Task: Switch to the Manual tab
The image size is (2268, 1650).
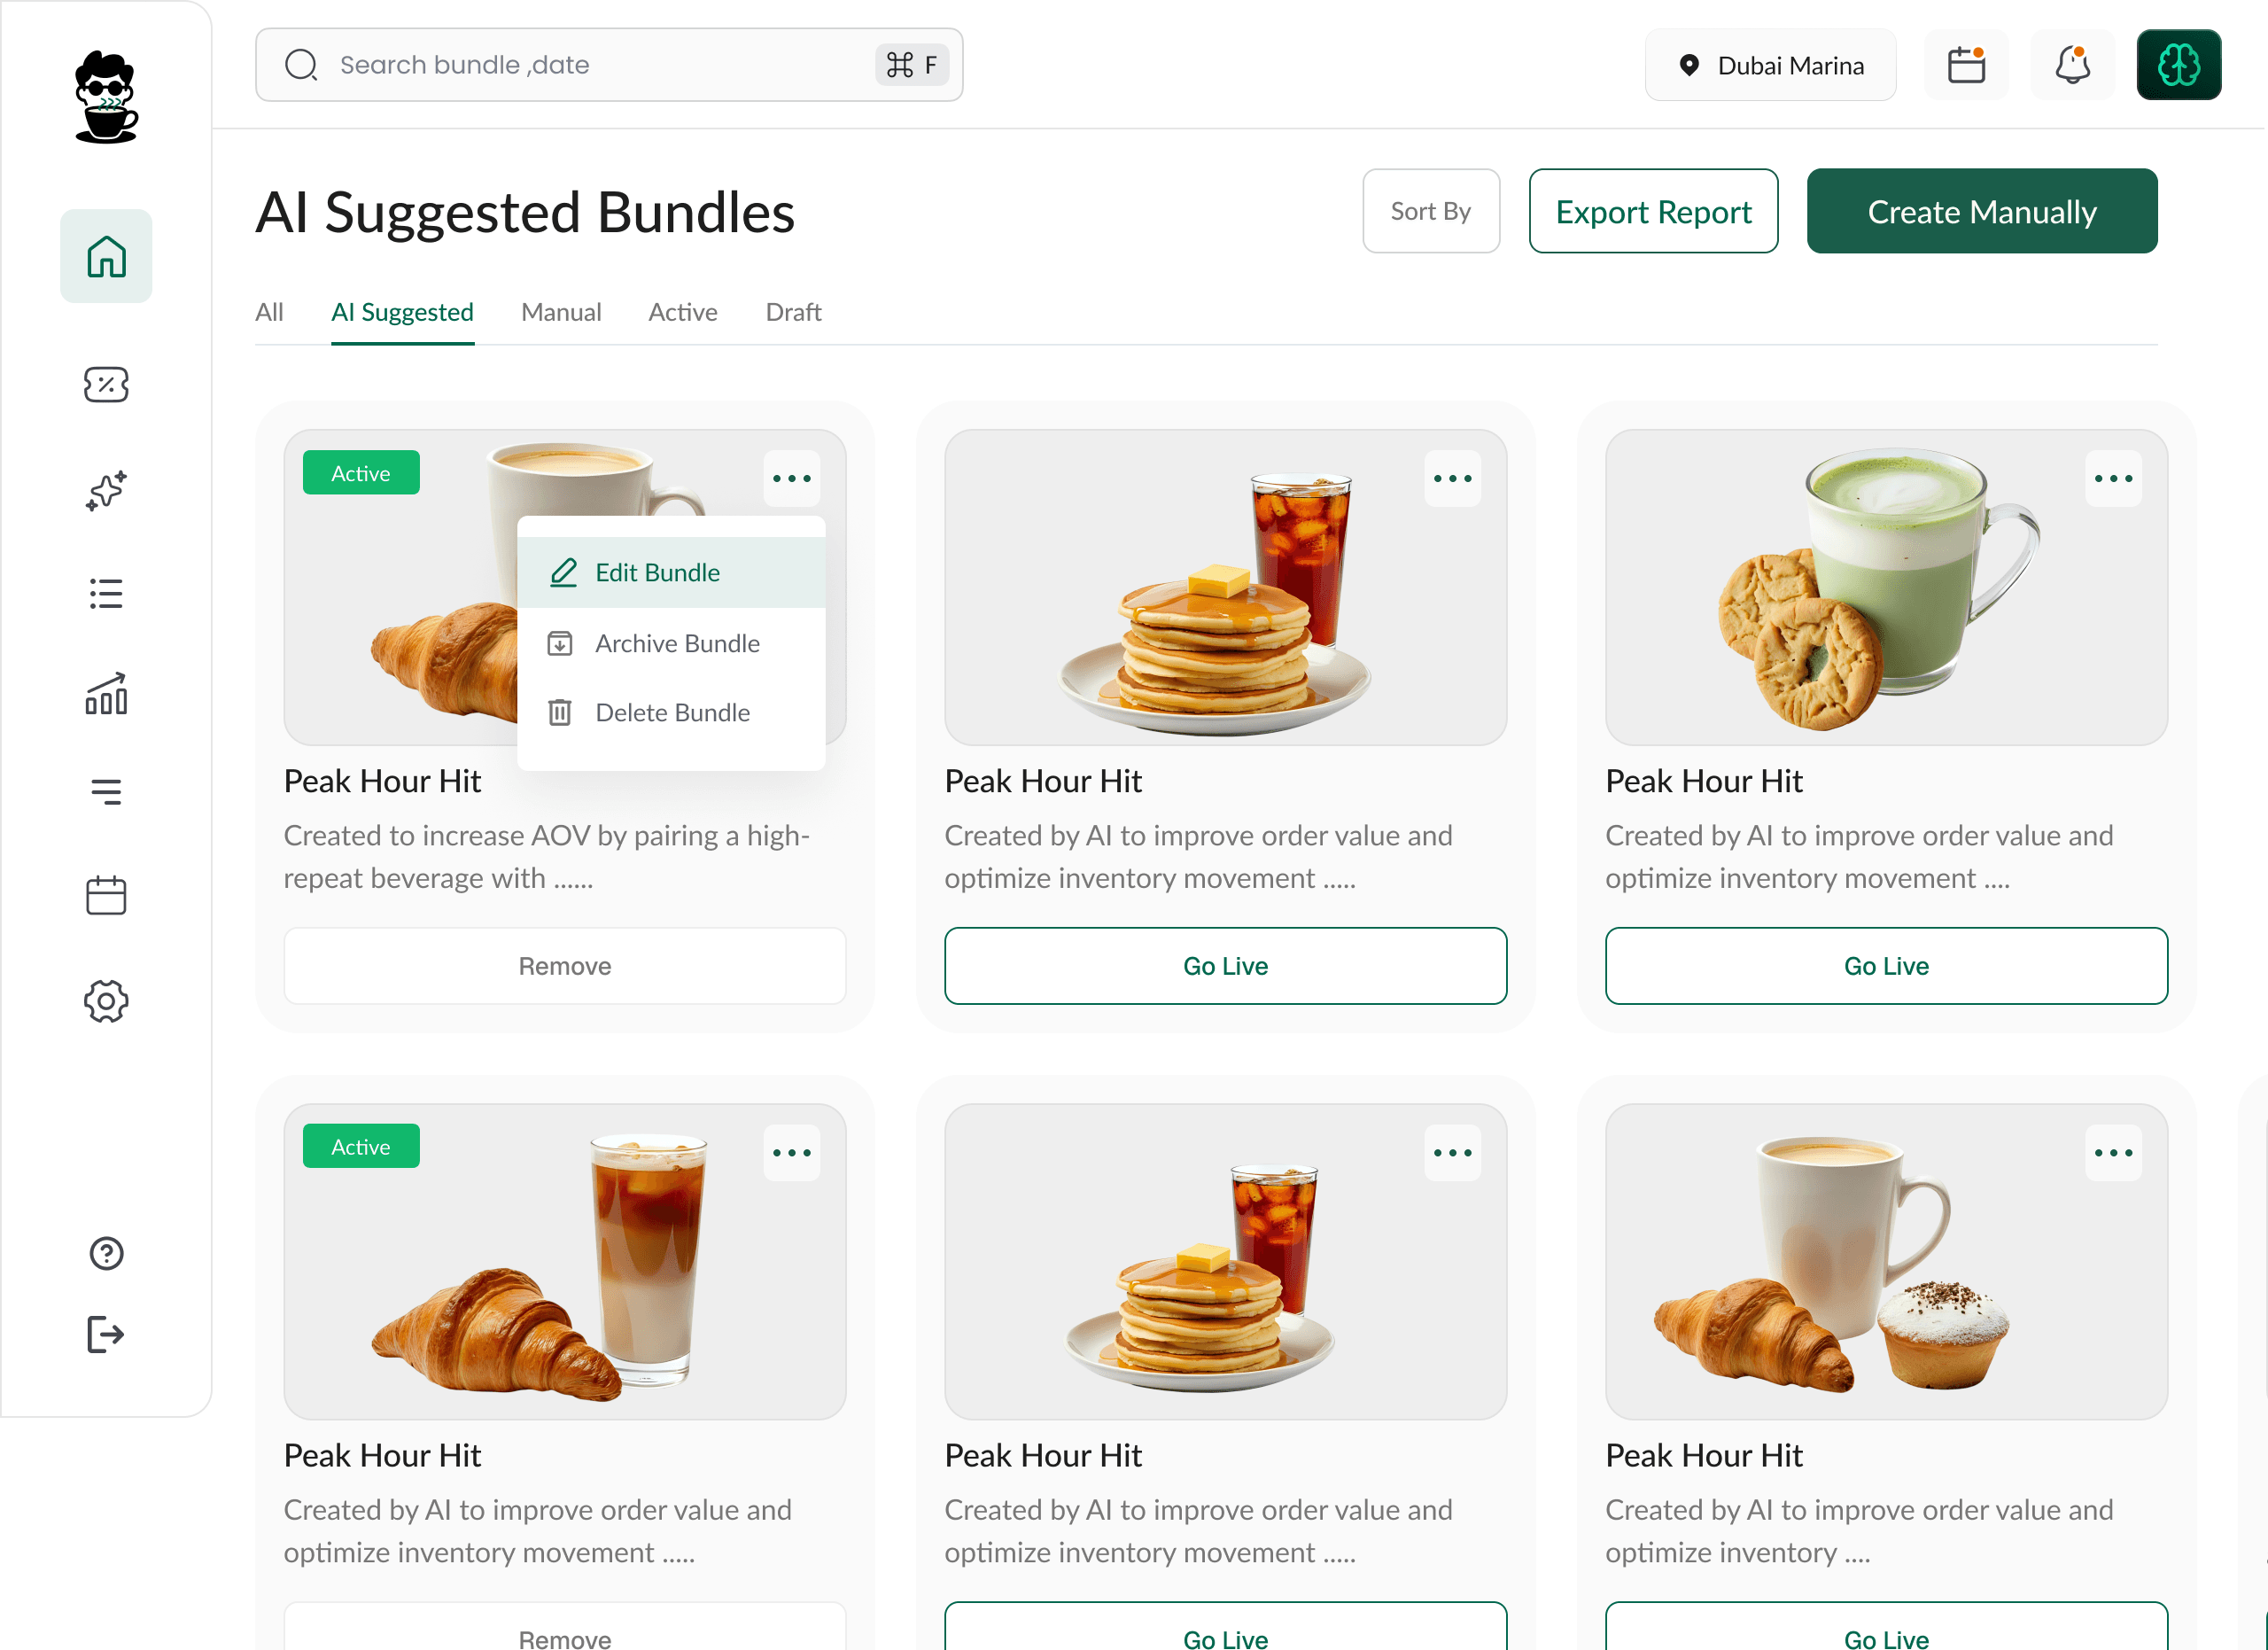Action: click(x=561, y=312)
